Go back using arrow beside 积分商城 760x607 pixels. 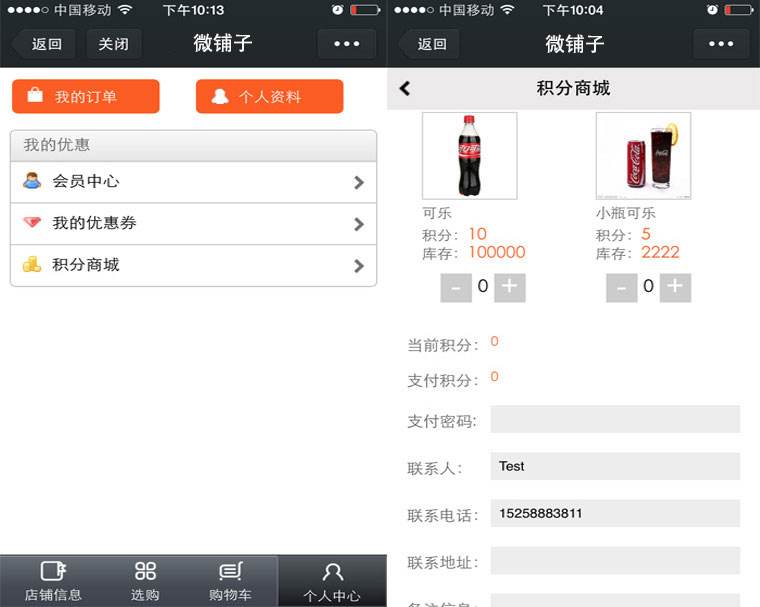(x=405, y=88)
